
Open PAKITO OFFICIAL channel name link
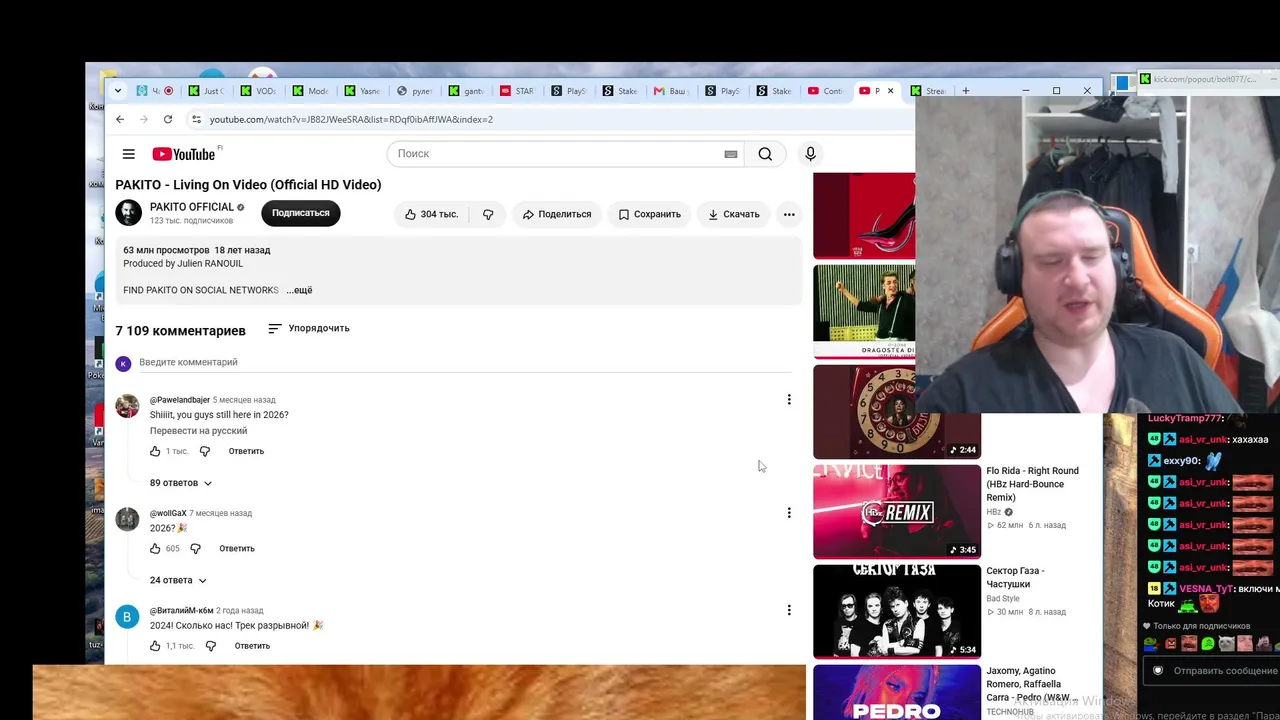[x=192, y=207]
